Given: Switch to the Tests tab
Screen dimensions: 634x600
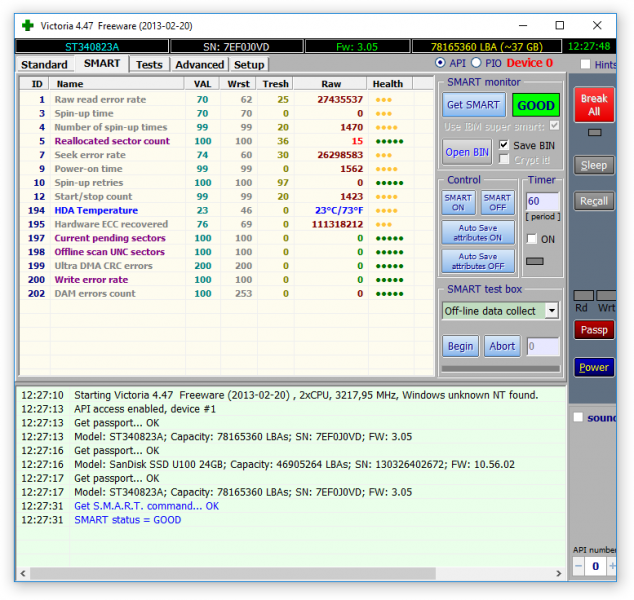Looking at the screenshot, I should 149,65.
